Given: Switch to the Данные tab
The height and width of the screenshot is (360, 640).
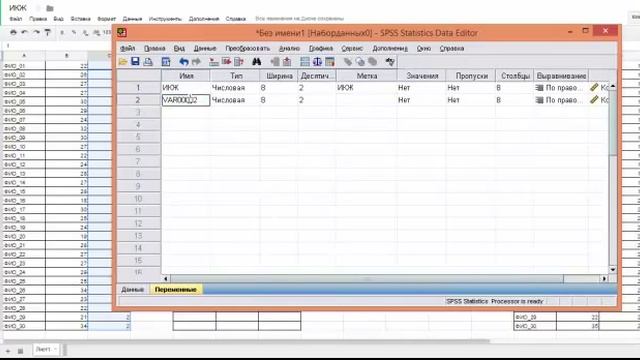Looking at the screenshot, I should pyautogui.click(x=133, y=289).
